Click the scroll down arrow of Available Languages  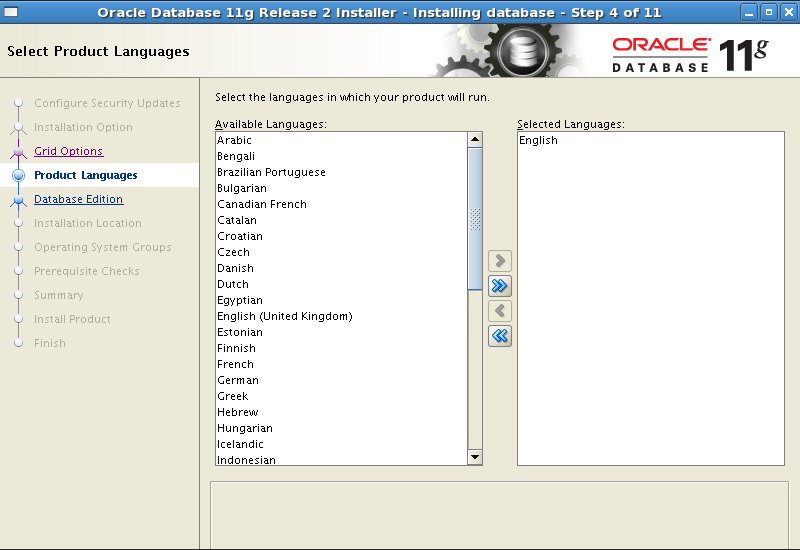[x=475, y=457]
